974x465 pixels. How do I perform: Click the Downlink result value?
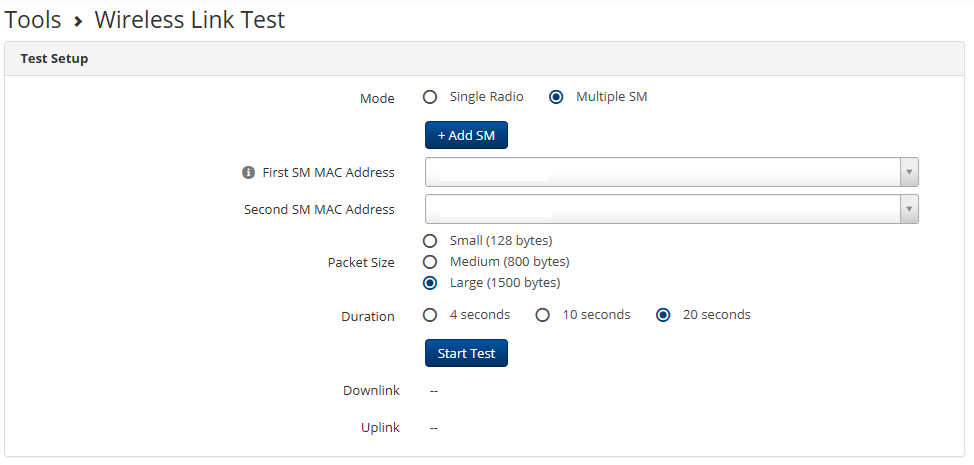click(434, 390)
